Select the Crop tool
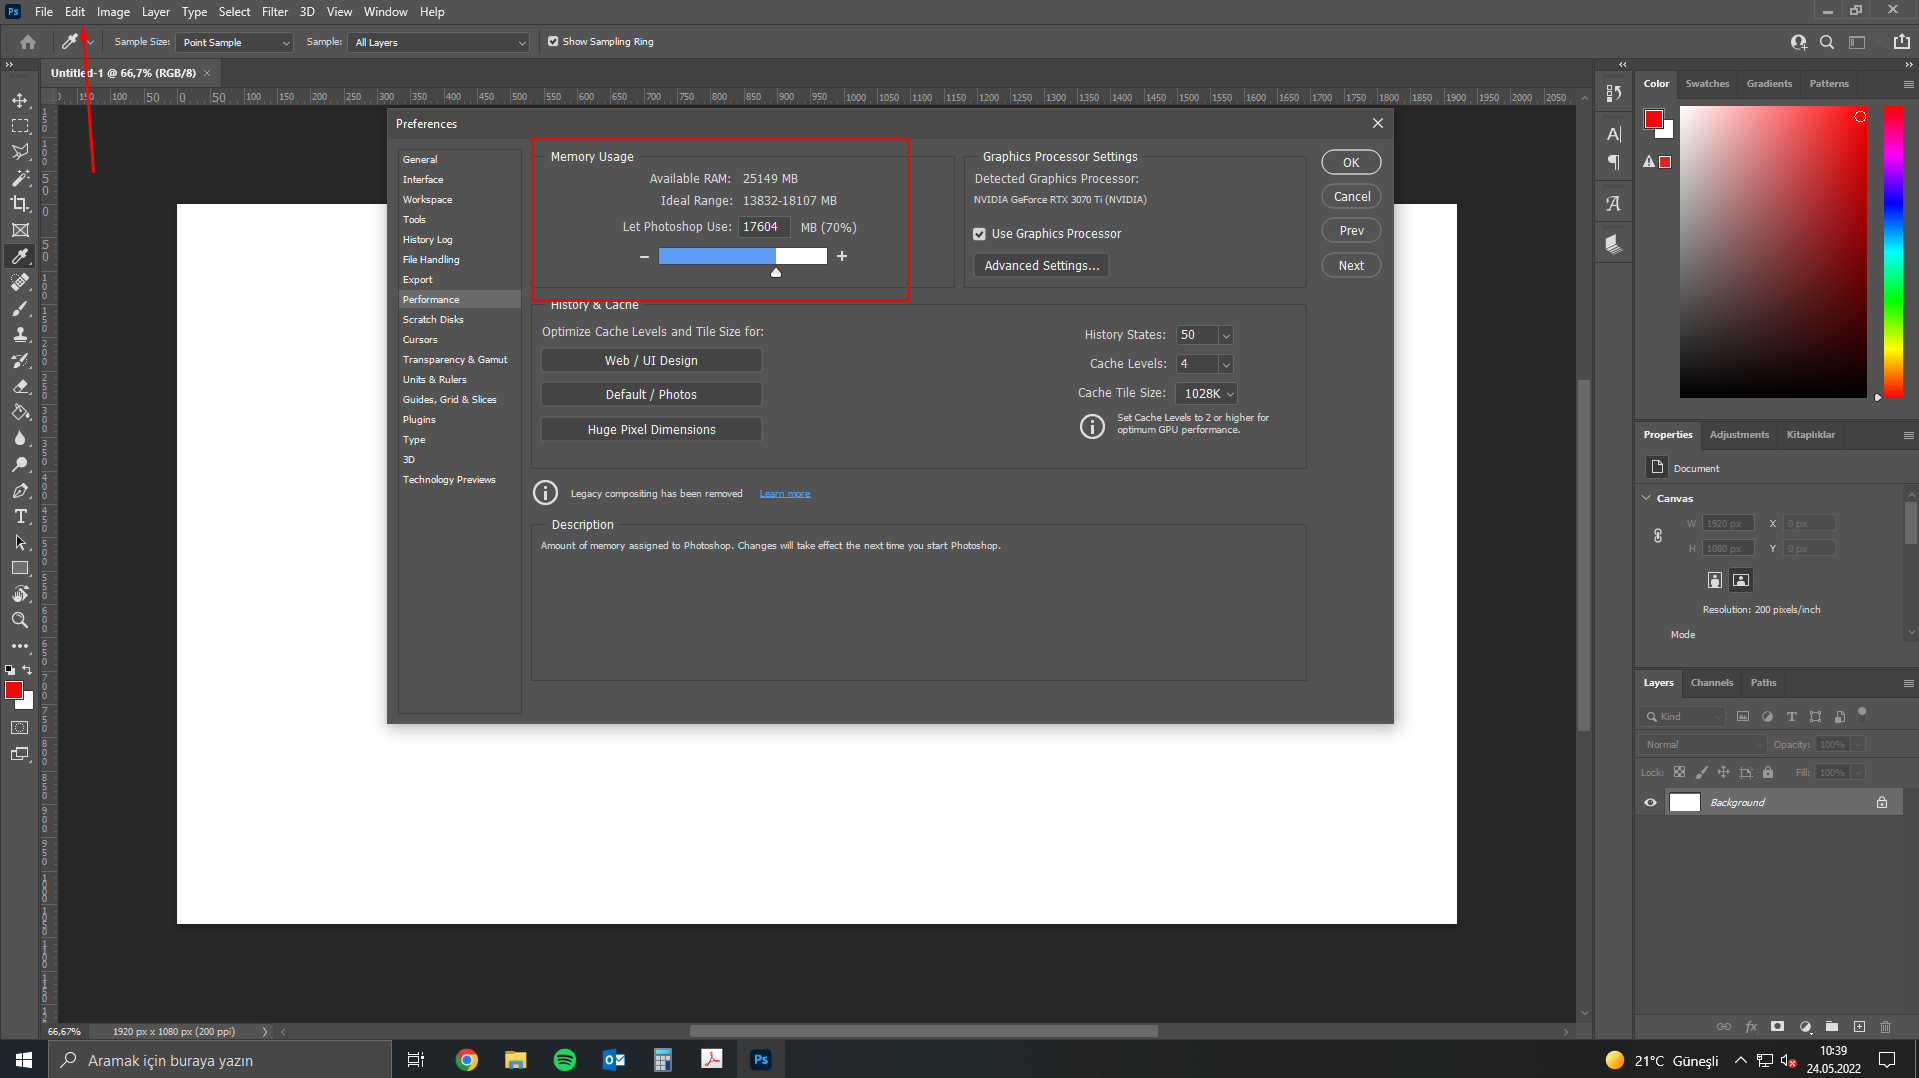This screenshot has height=1078, width=1919. point(20,204)
